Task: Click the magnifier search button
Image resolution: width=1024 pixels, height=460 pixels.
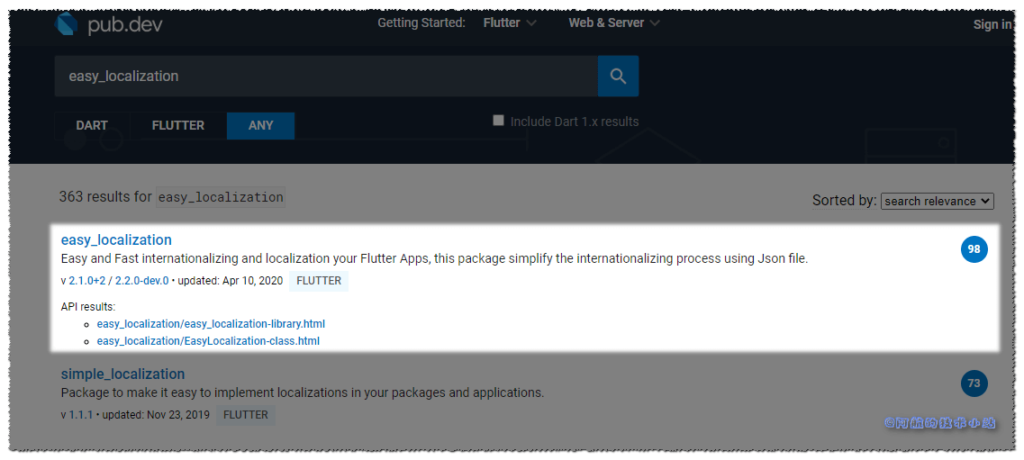Action: tap(618, 76)
